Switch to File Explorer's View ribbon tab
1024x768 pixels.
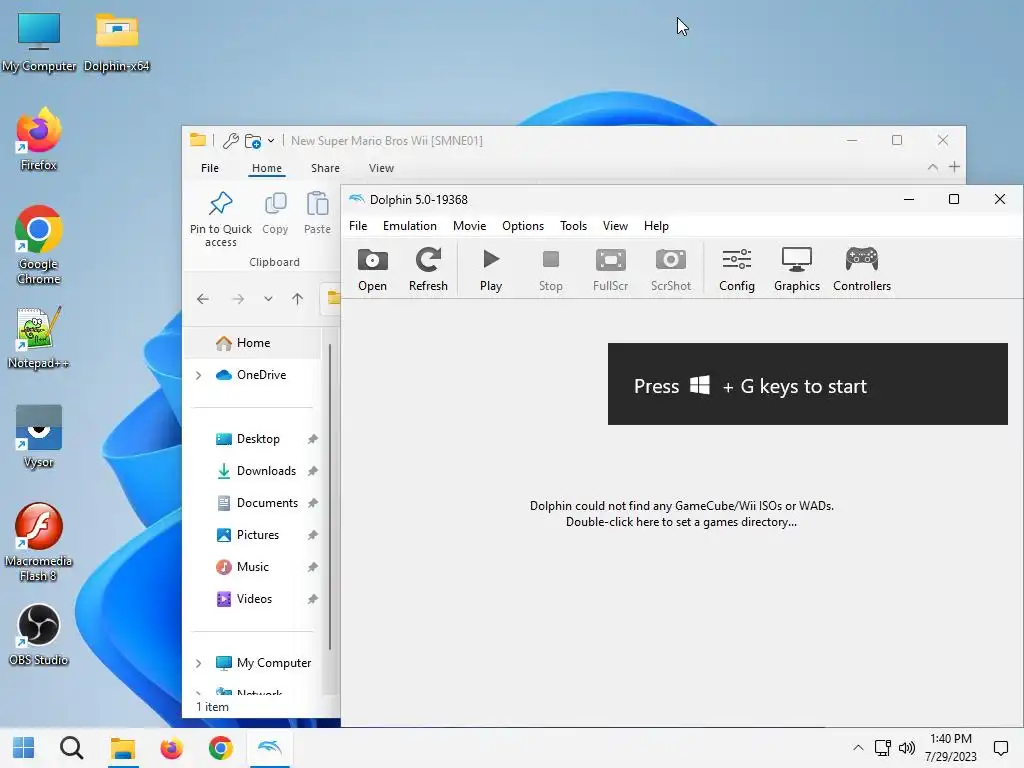(381, 168)
